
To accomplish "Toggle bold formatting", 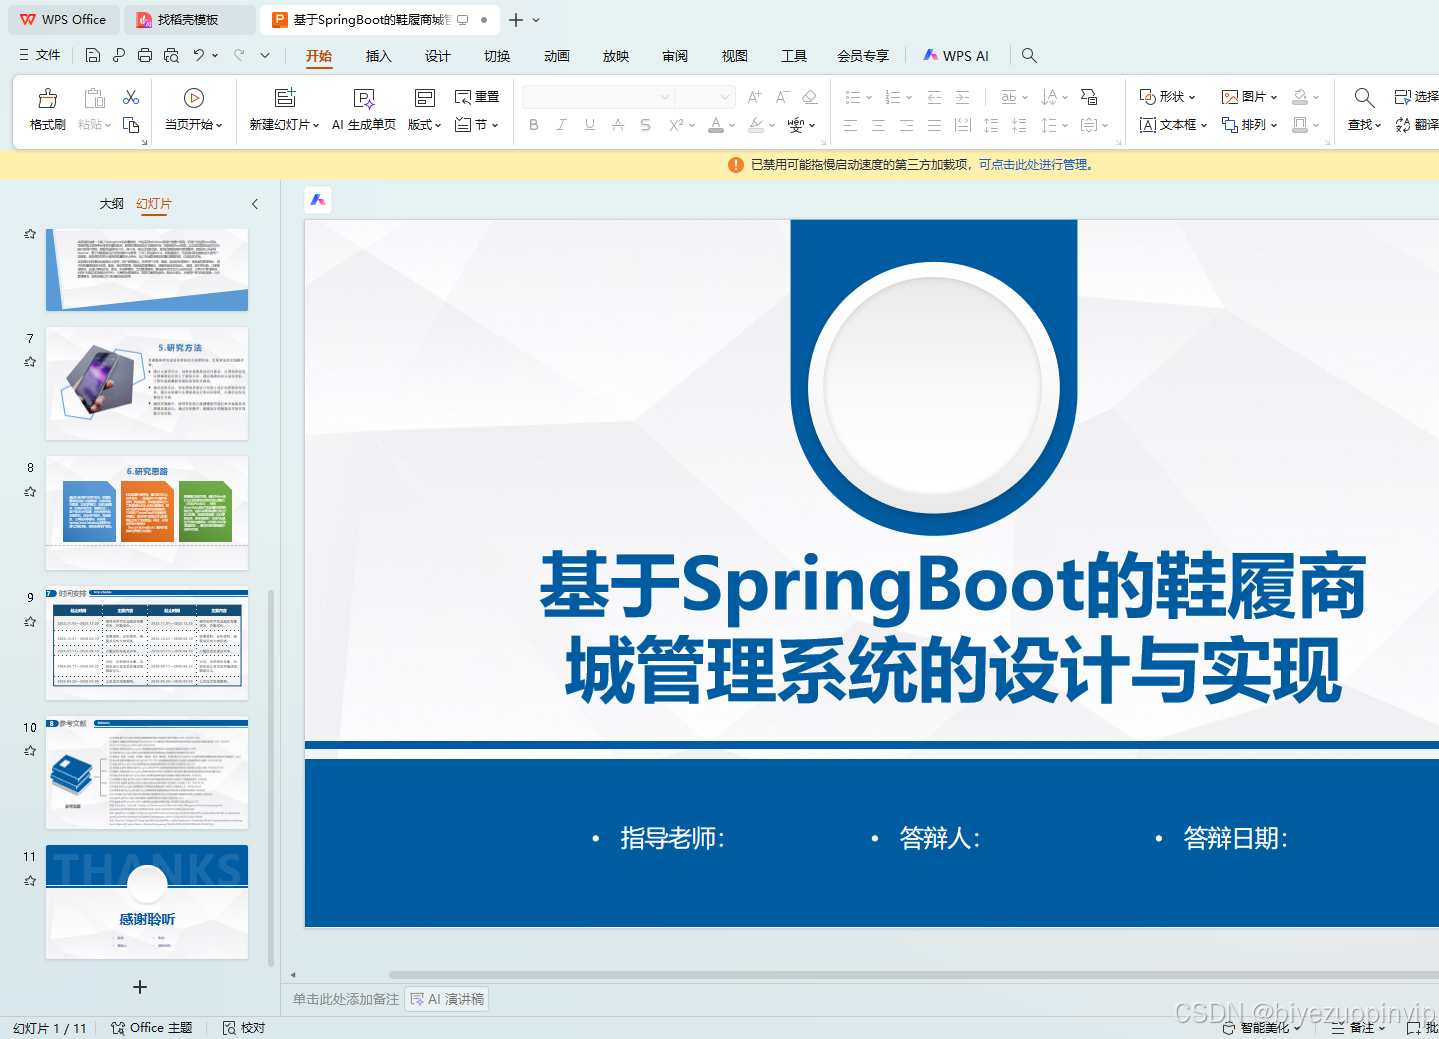I will (x=533, y=124).
